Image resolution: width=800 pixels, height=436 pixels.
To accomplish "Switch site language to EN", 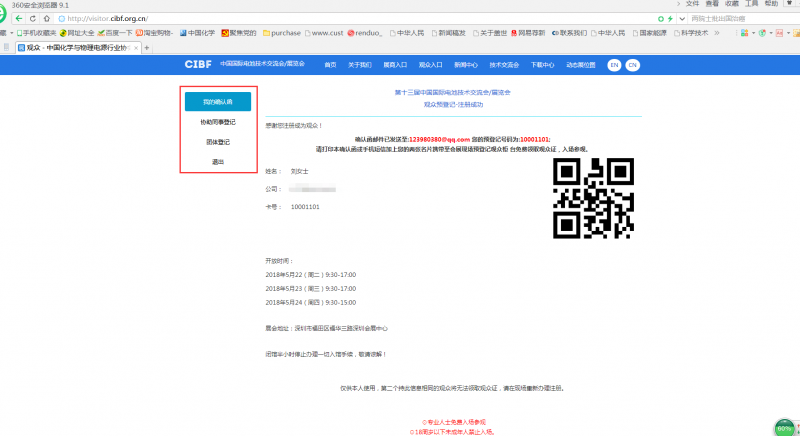I will click(x=614, y=64).
